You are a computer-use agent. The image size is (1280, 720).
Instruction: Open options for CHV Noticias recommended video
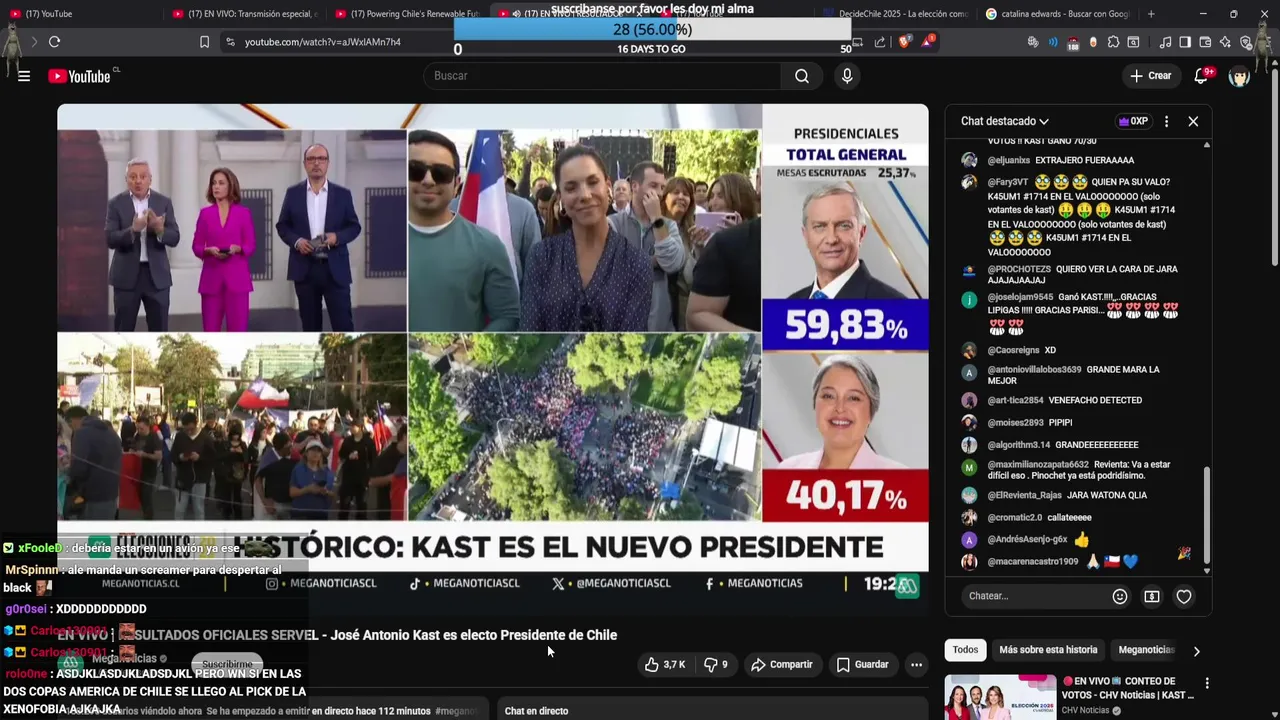(1207, 684)
